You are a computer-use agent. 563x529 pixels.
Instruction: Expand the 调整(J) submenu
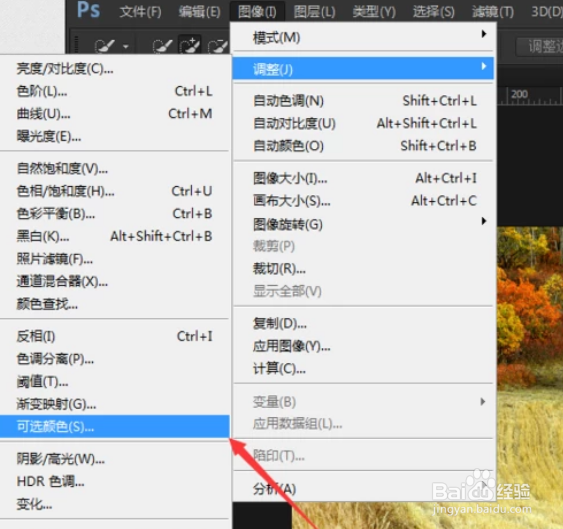click(x=363, y=68)
